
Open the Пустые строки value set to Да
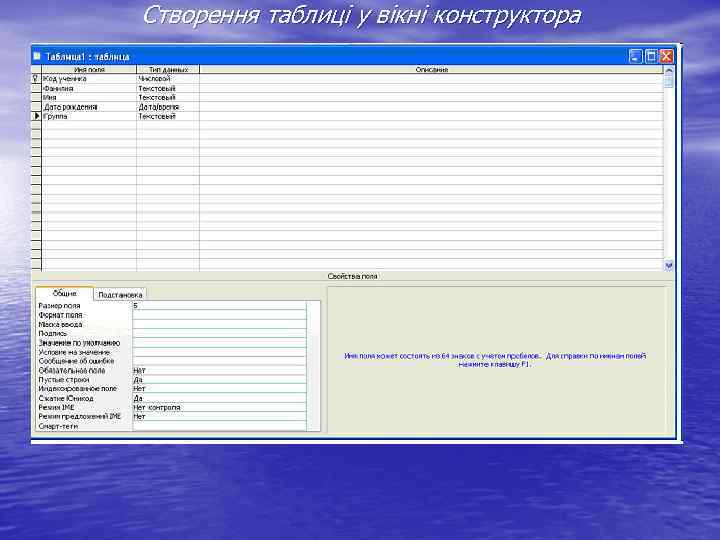tap(219, 380)
